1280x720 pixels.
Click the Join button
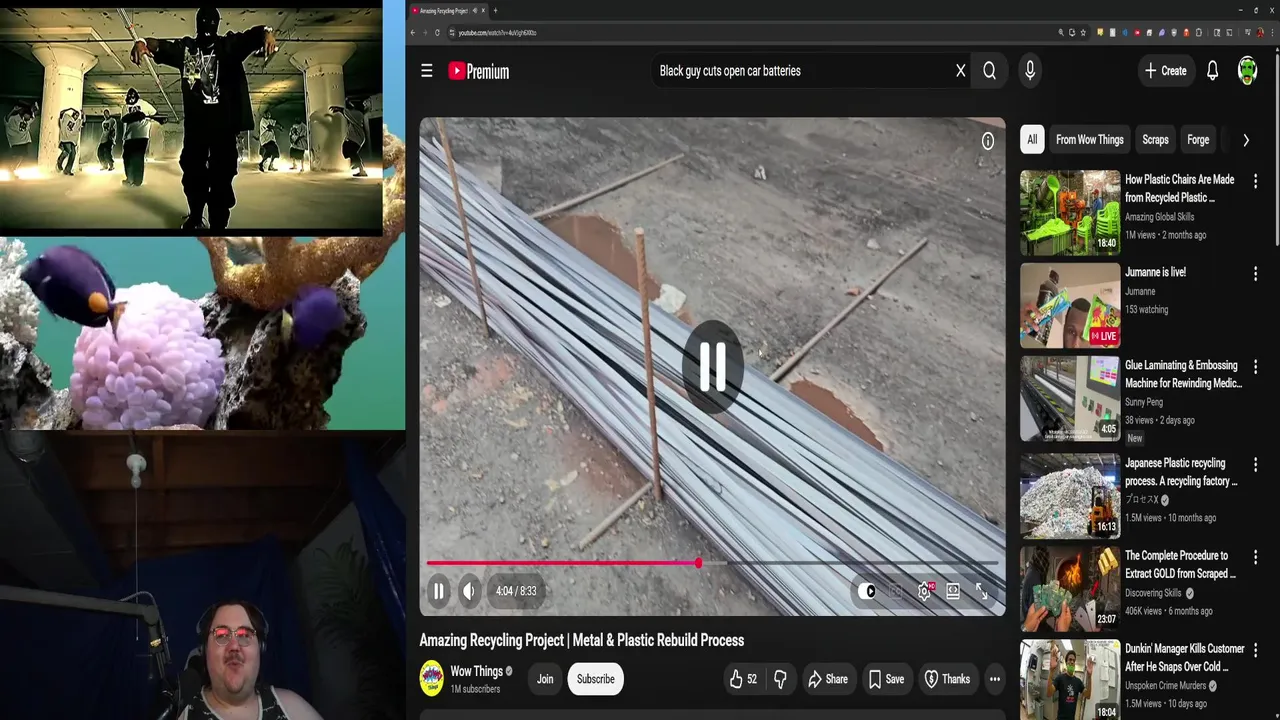point(545,679)
